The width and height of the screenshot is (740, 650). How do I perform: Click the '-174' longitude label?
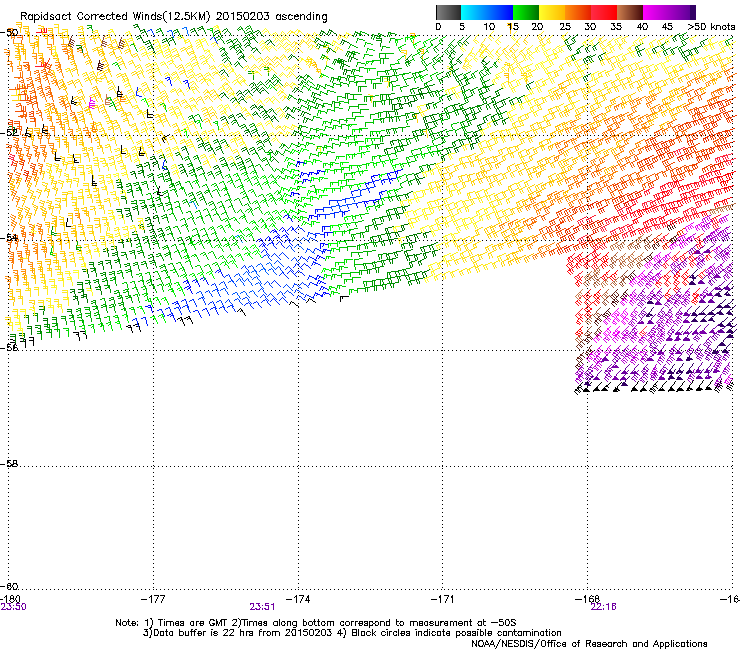pos(298,599)
